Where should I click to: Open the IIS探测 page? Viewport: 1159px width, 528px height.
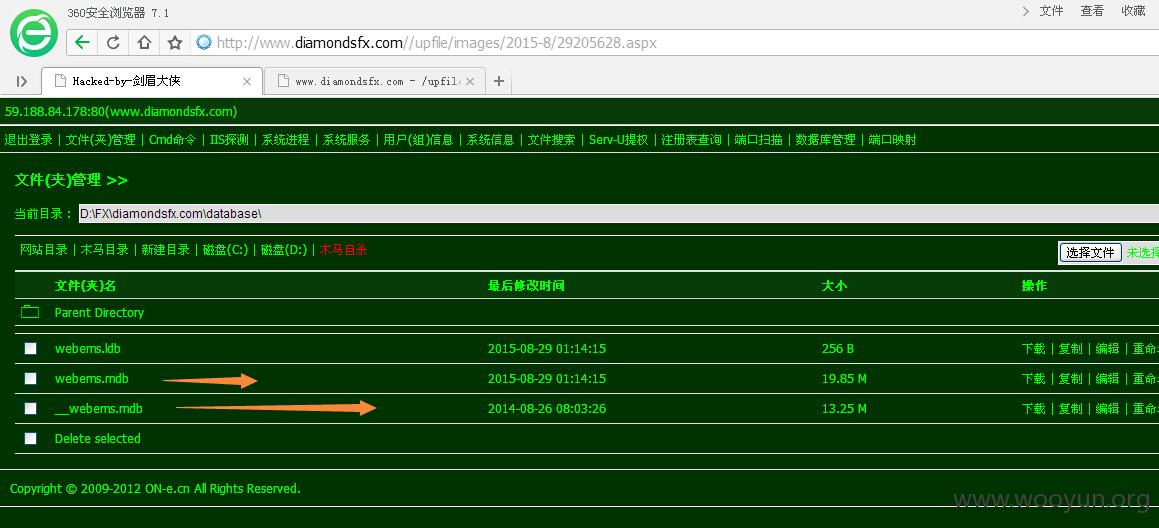tap(229, 140)
